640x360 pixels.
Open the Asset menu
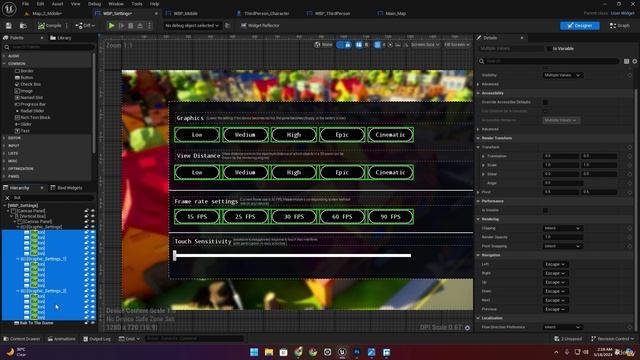(x=57, y=4)
